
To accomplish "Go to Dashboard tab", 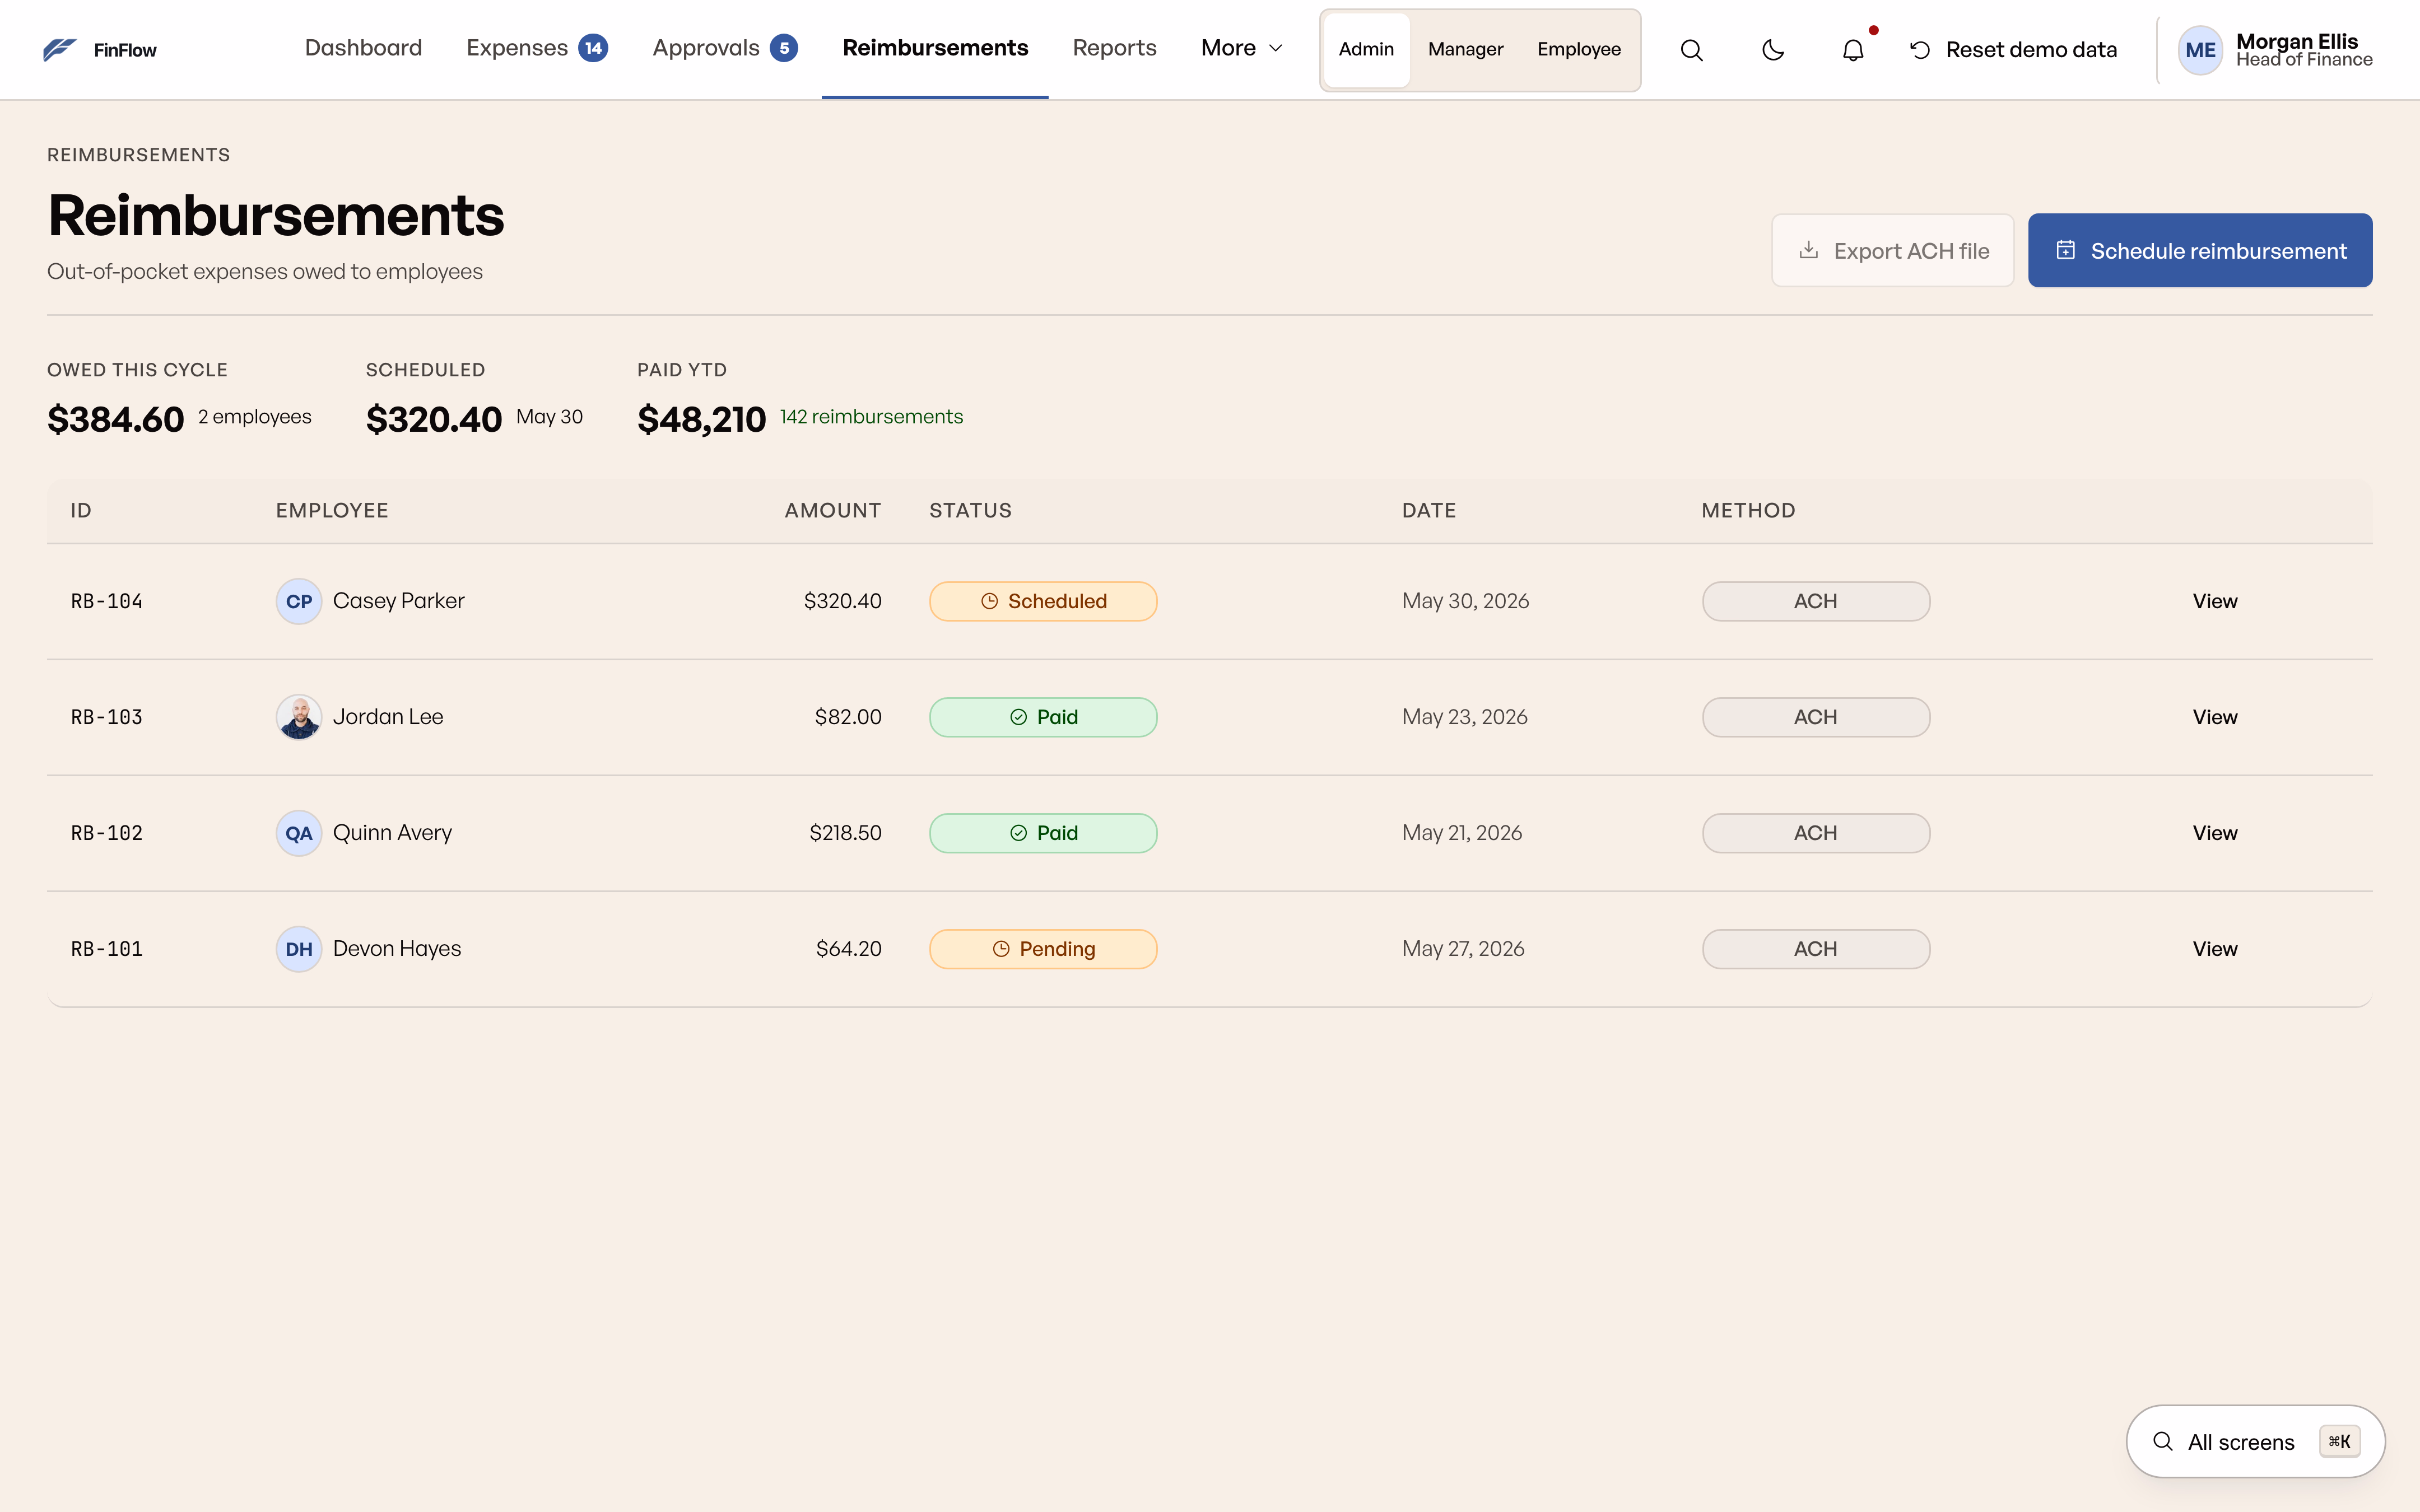I will pos(363,48).
